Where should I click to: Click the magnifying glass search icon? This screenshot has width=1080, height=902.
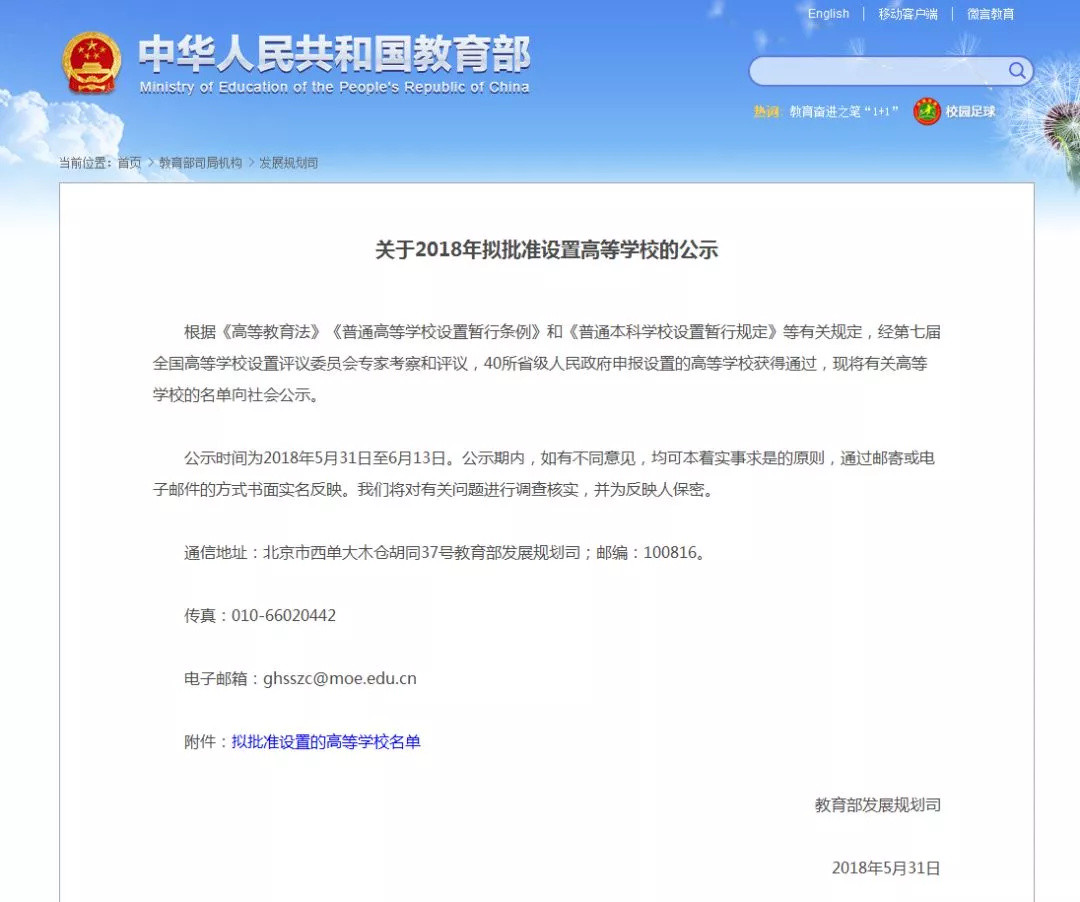1016,71
